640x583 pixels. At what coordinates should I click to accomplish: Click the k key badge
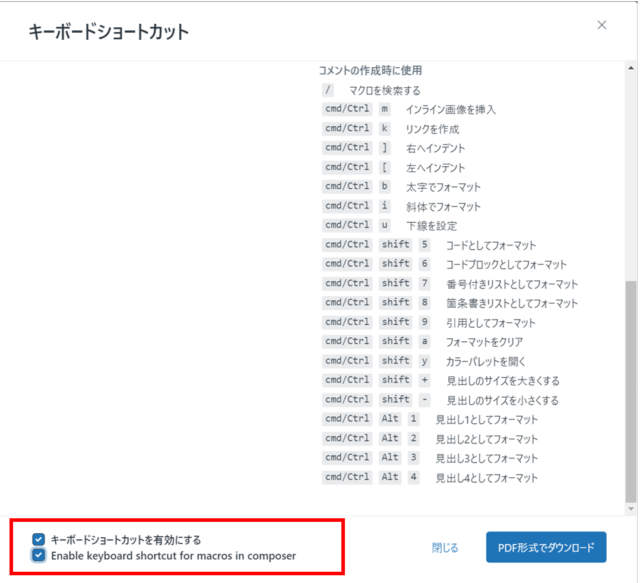click(x=384, y=128)
